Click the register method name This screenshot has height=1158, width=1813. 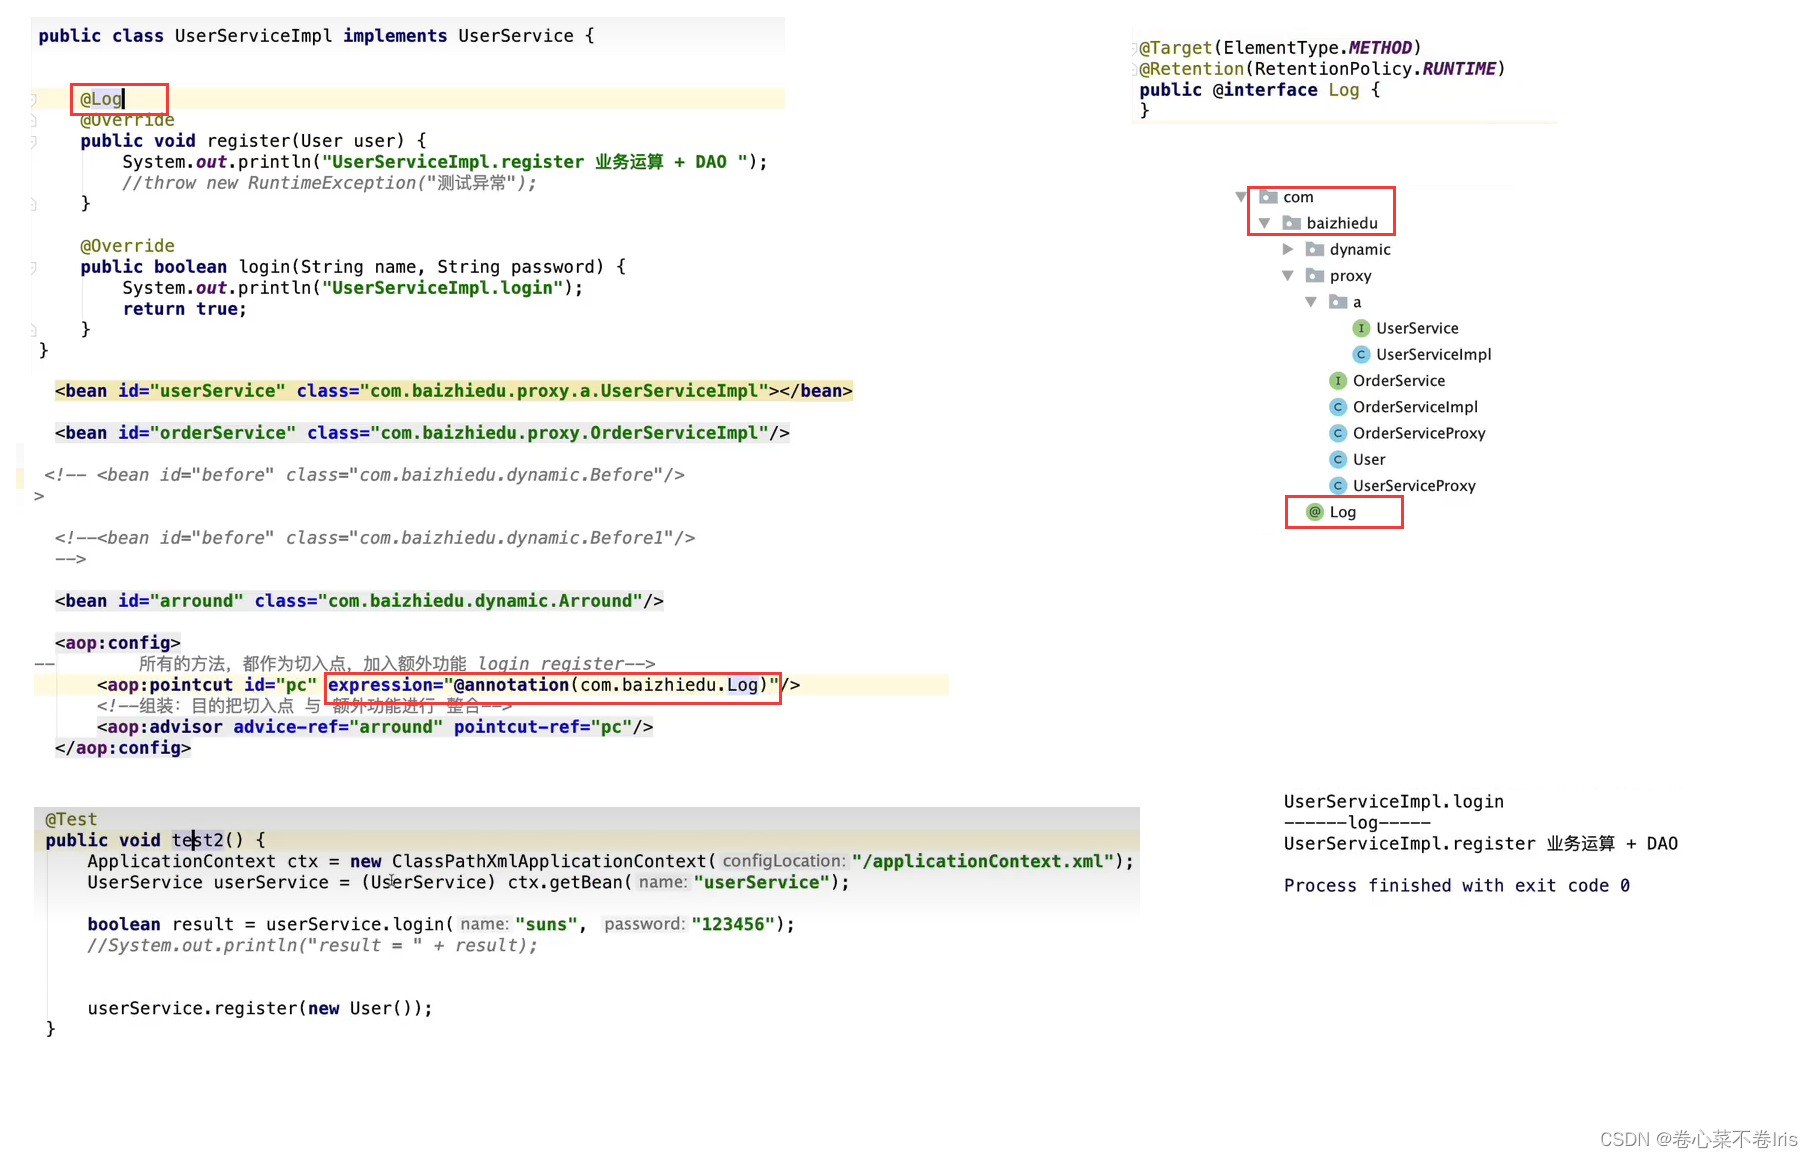coord(249,141)
